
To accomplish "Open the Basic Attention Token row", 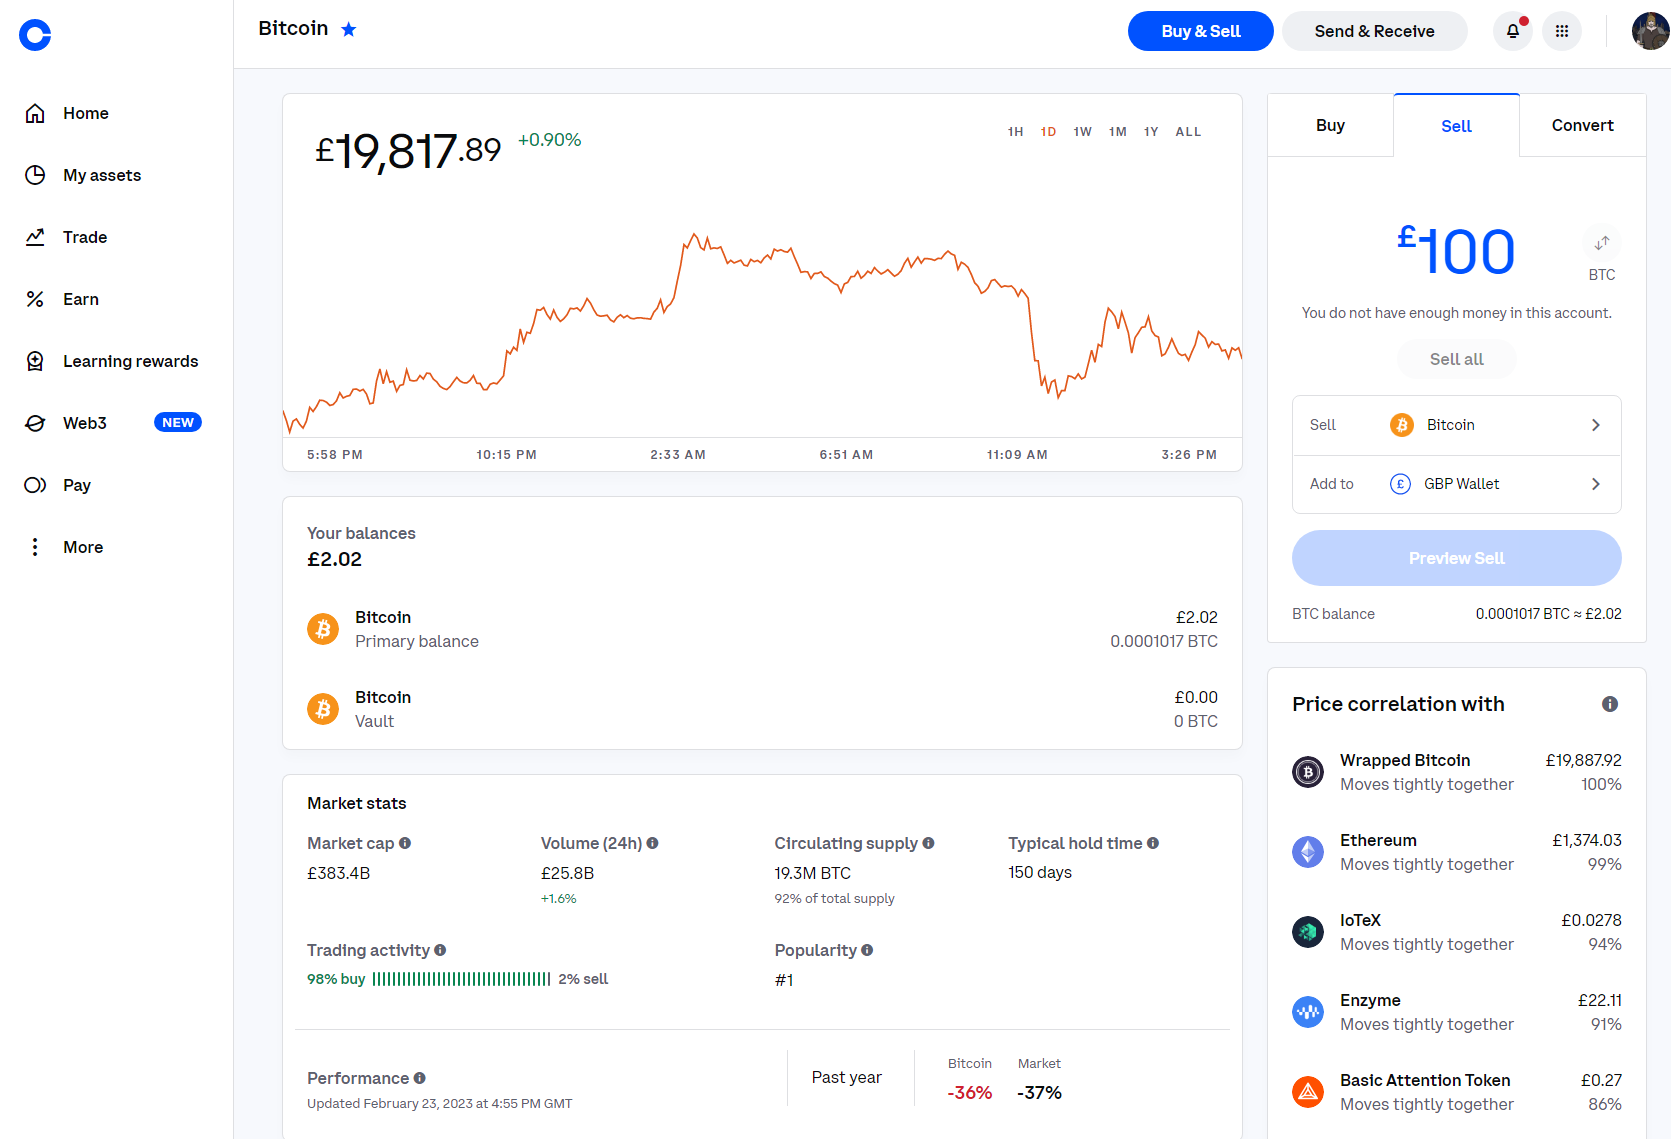I will pyautogui.click(x=1457, y=1092).
